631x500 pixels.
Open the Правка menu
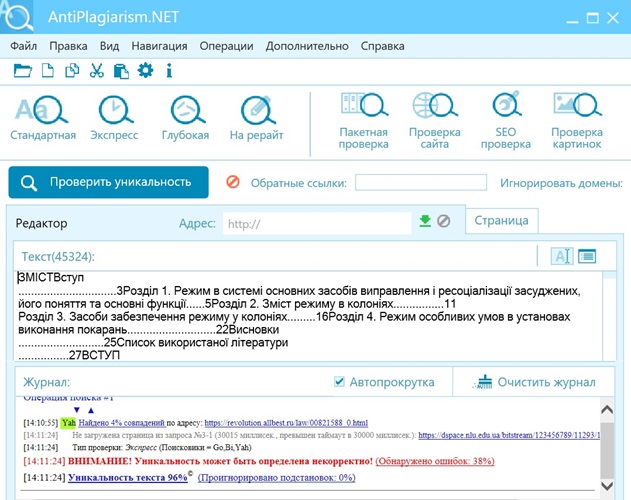(68, 46)
